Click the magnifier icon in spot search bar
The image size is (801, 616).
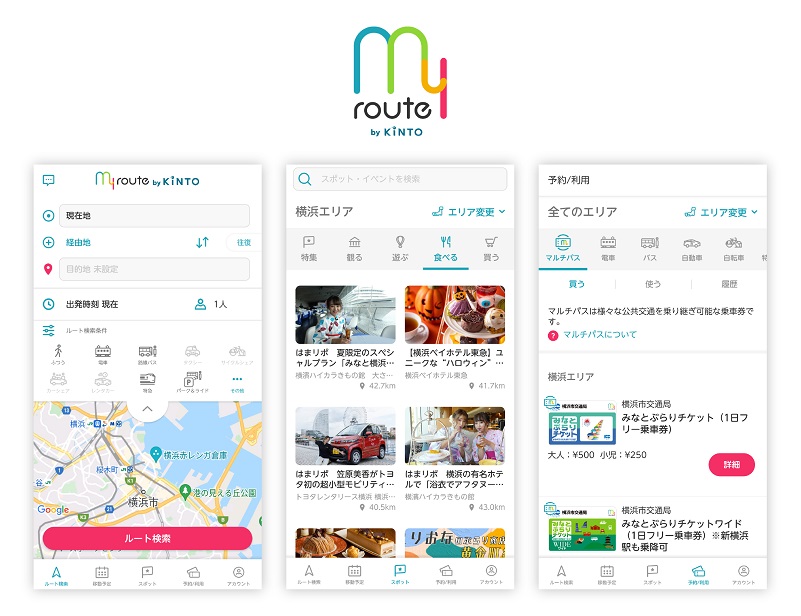click(x=304, y=179)
